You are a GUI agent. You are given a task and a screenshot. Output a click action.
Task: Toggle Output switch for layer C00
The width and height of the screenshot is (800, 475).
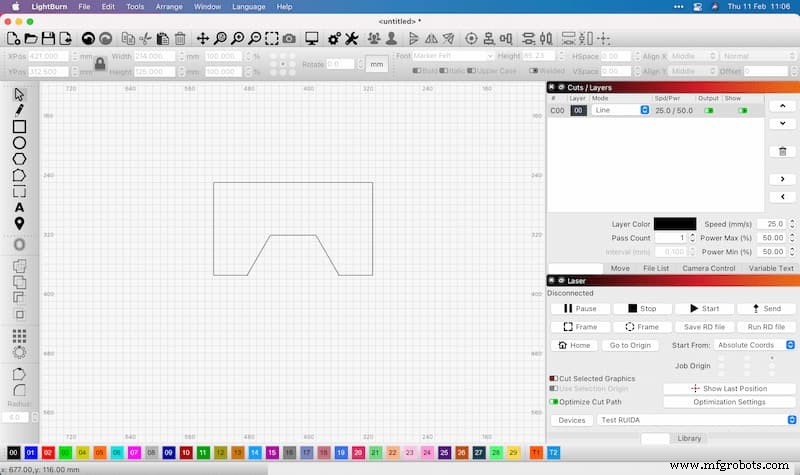click(709, 110)
